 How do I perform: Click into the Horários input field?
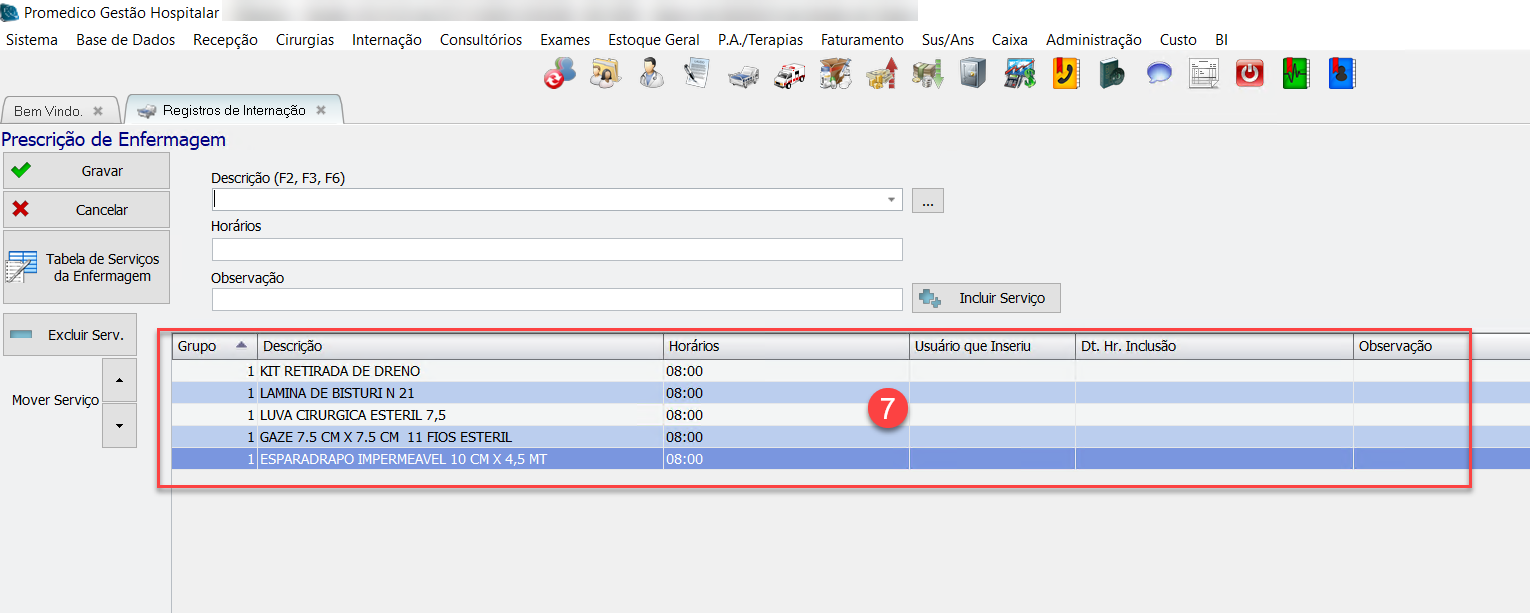(x=556, y=249)
